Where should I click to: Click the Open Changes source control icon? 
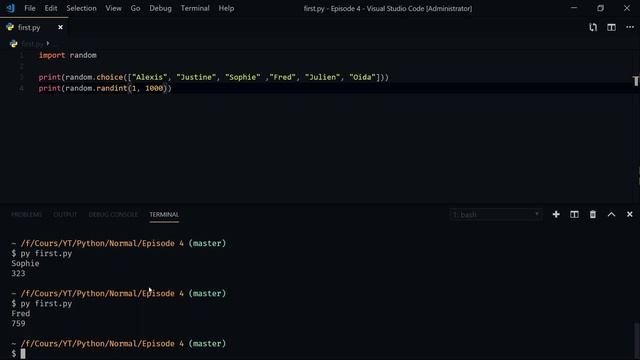[593, 27]
